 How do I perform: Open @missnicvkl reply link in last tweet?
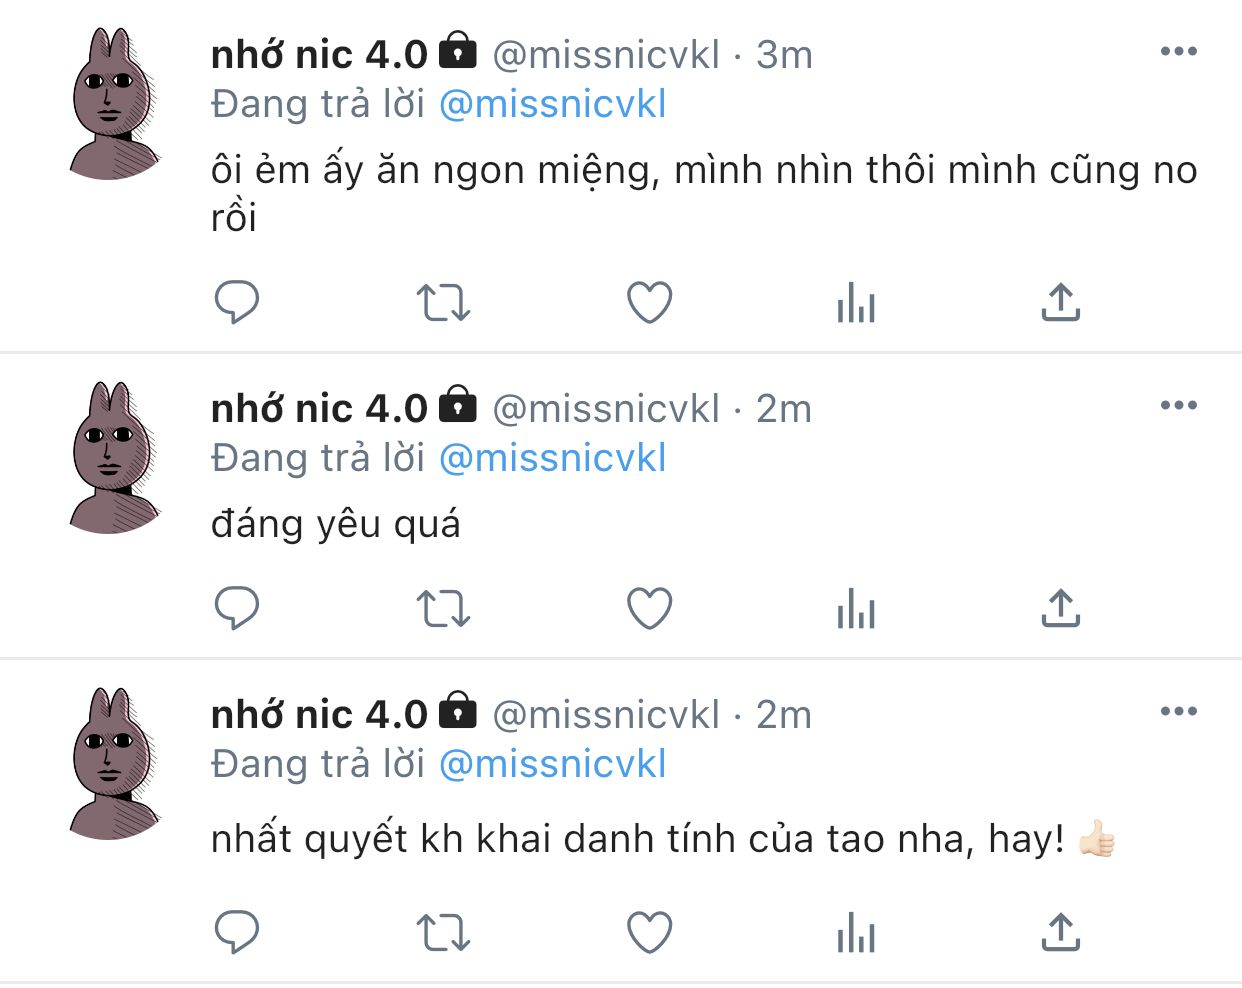pyautogui.click(x=552, y=764)
